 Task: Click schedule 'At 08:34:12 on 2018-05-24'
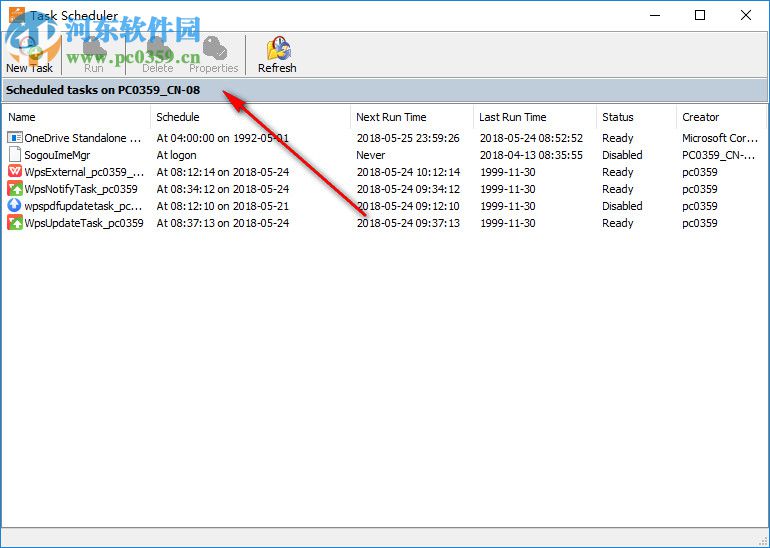(222, 189)
